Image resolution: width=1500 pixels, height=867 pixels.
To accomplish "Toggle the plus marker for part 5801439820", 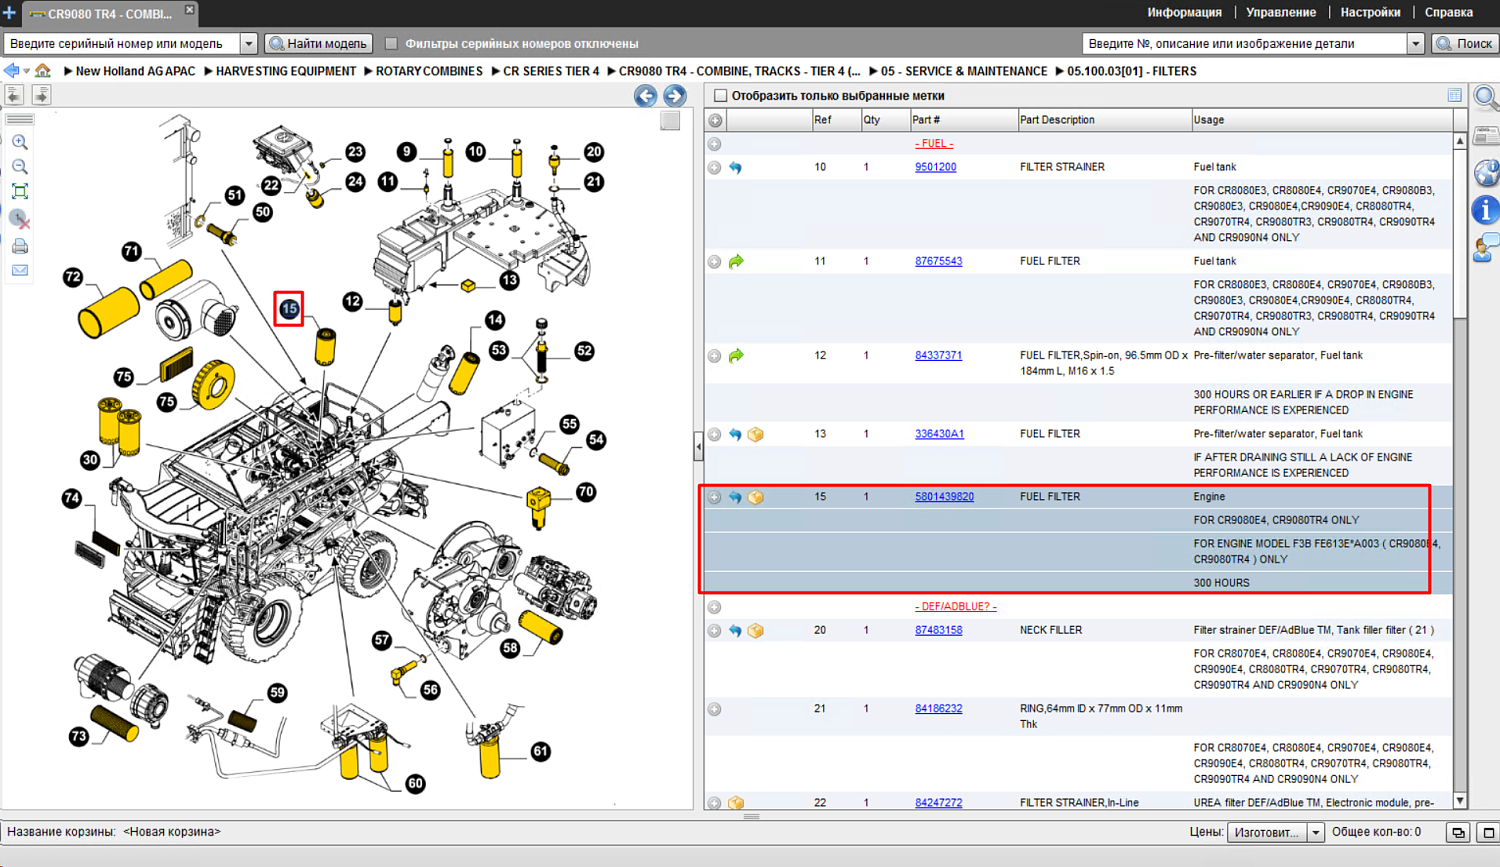I will tap(714, 497).
